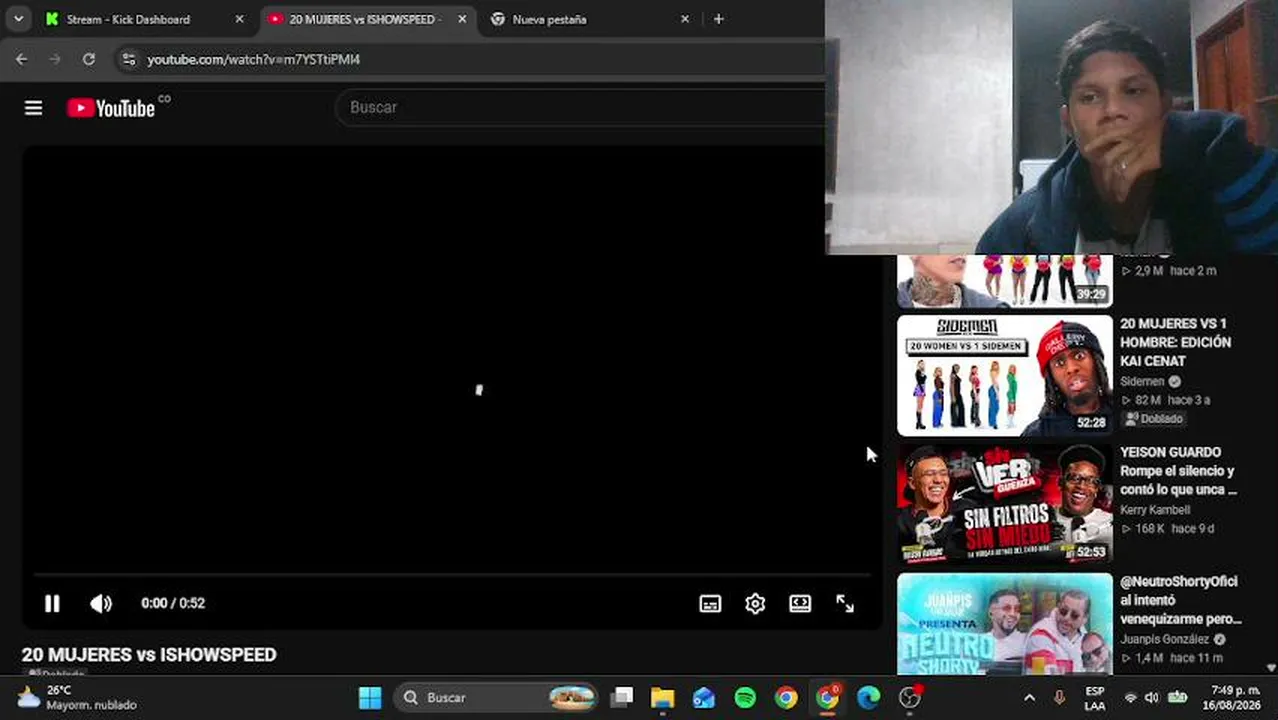This screenshot has width=1278, height=720.
Task: Close the 20 MUJERES vs ISHOWSPEED tab
Action: [462, 19]
